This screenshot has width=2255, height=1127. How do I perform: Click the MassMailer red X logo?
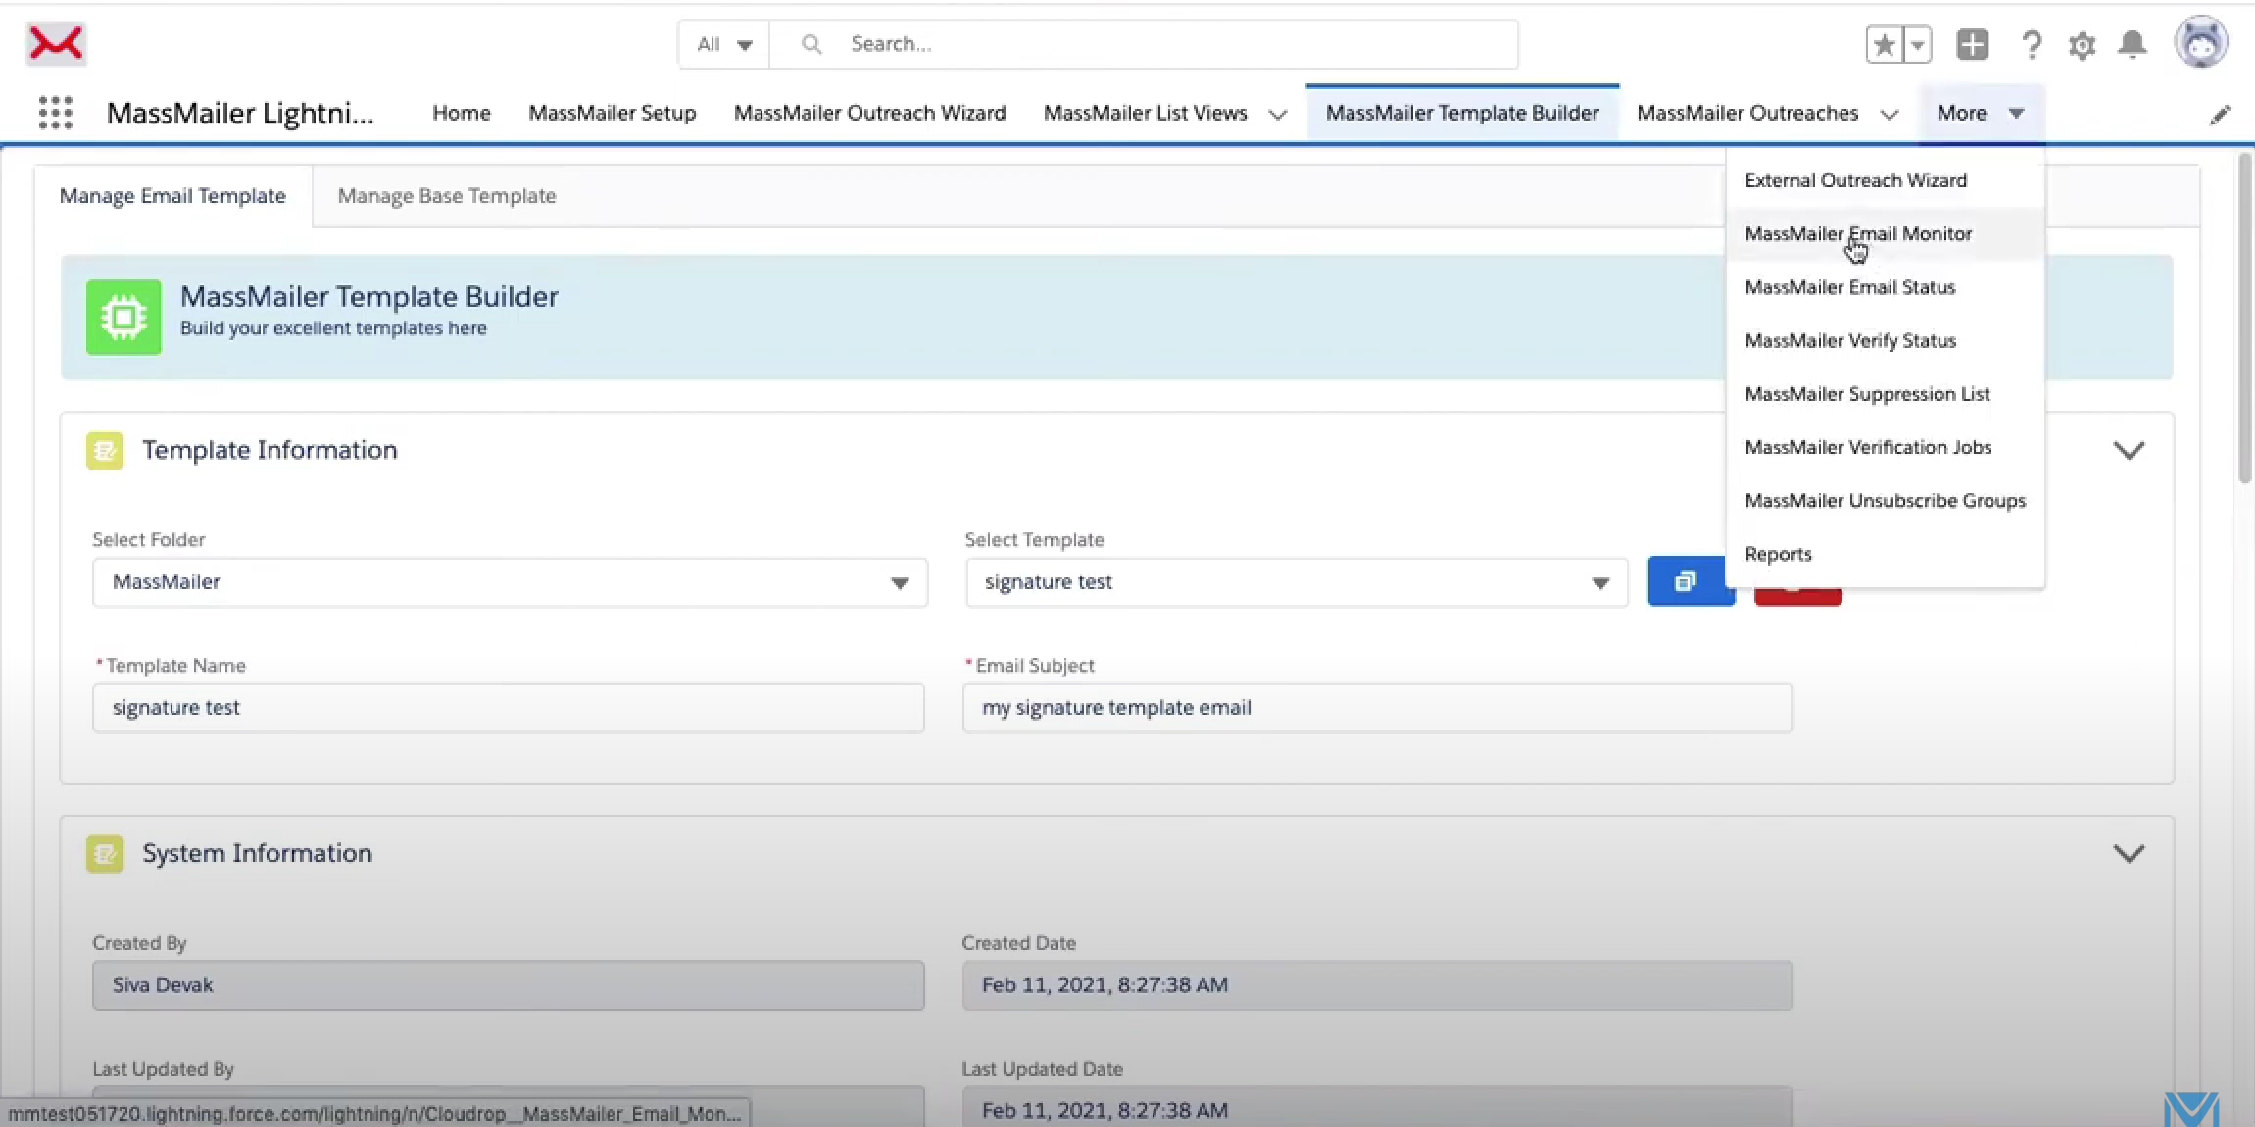[x=56, y=44]
